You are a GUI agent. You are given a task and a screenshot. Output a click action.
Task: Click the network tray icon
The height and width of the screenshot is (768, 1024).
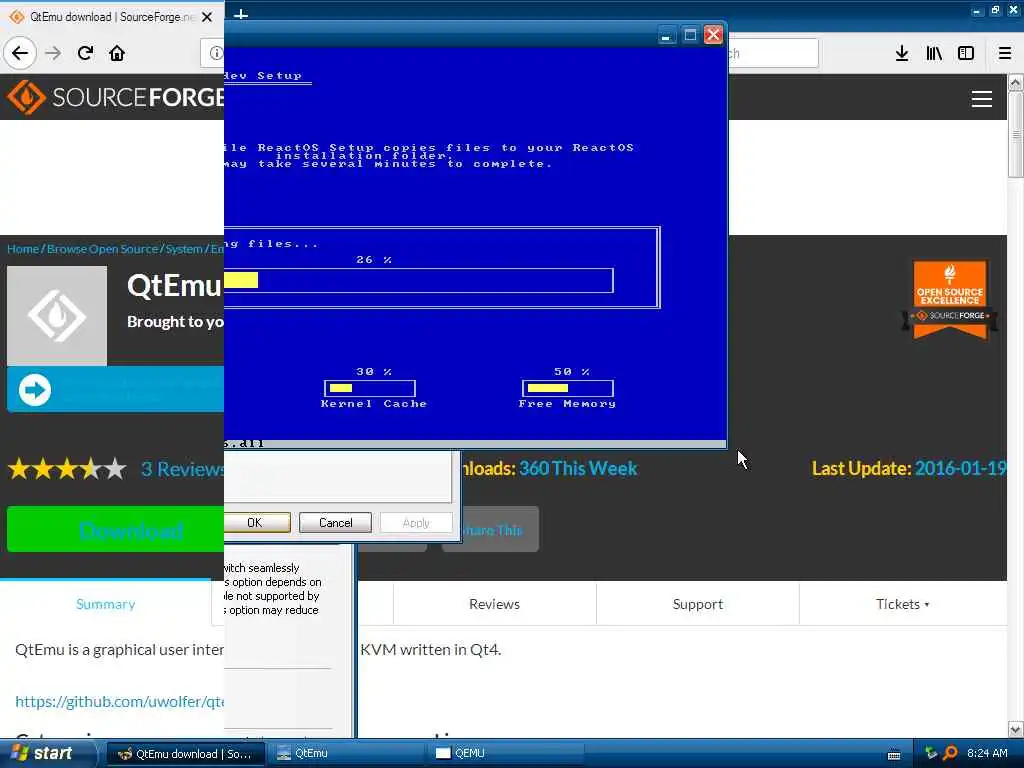click(x=931, y=753)
